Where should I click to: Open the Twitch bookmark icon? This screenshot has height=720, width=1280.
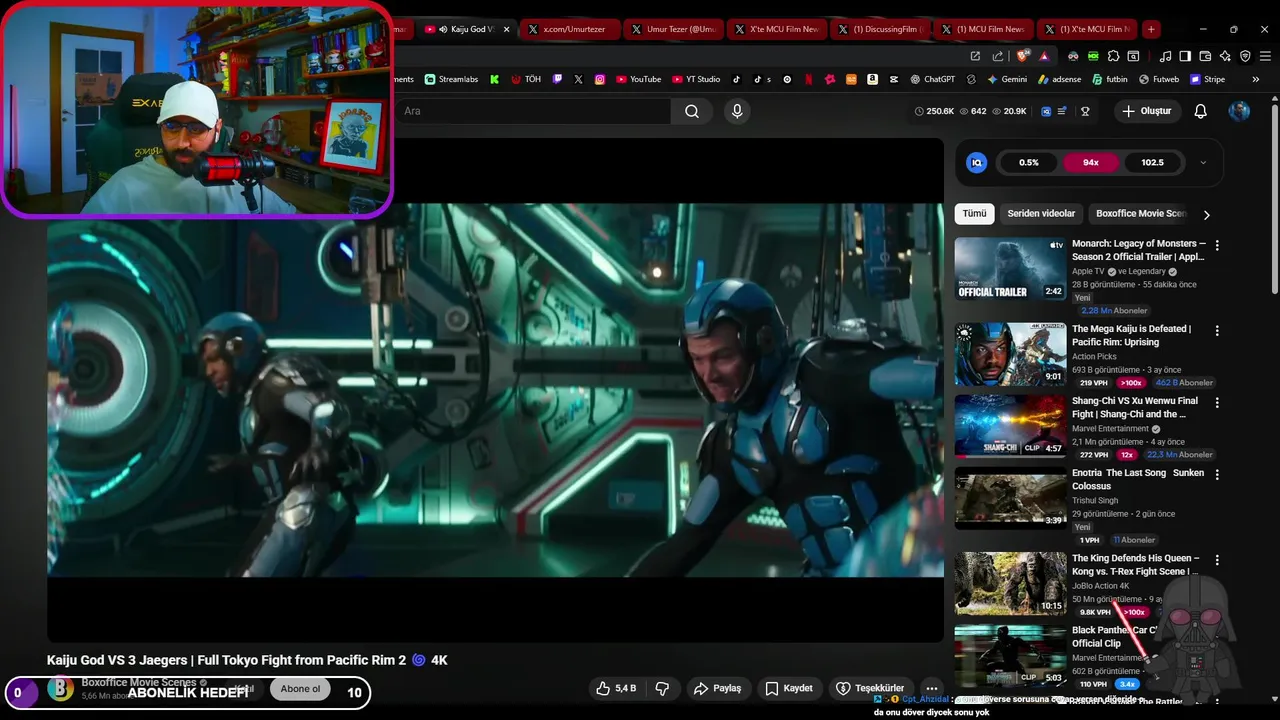pyautogui.click(x=557, y=79)
